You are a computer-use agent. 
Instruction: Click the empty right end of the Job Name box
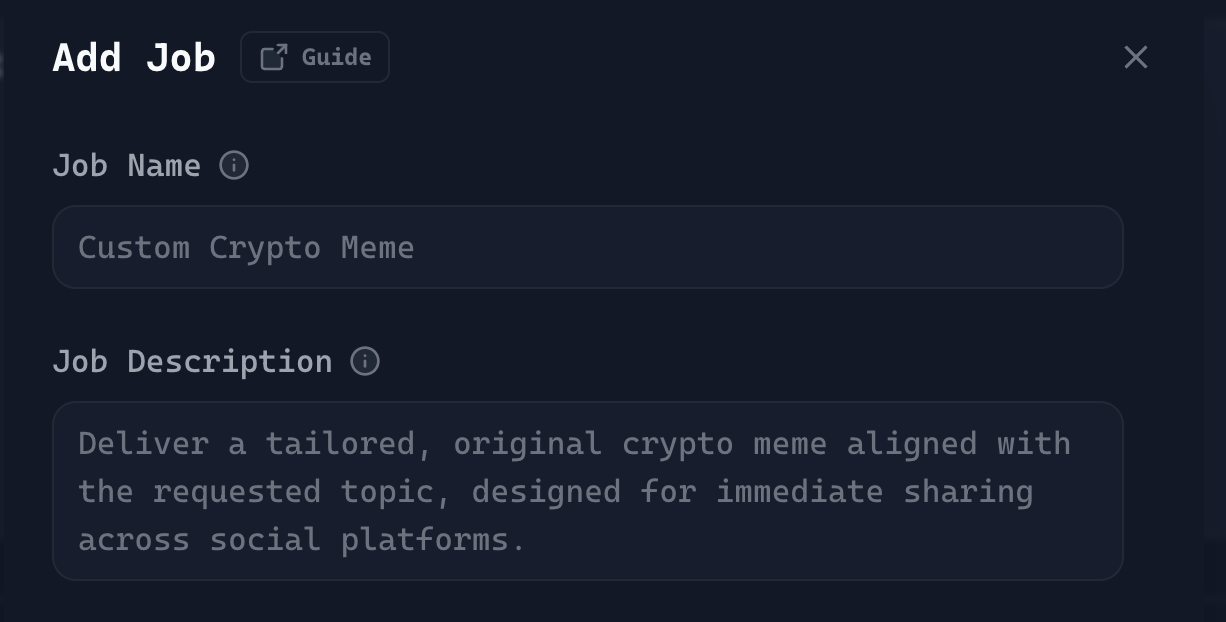tap(1000, 248)
